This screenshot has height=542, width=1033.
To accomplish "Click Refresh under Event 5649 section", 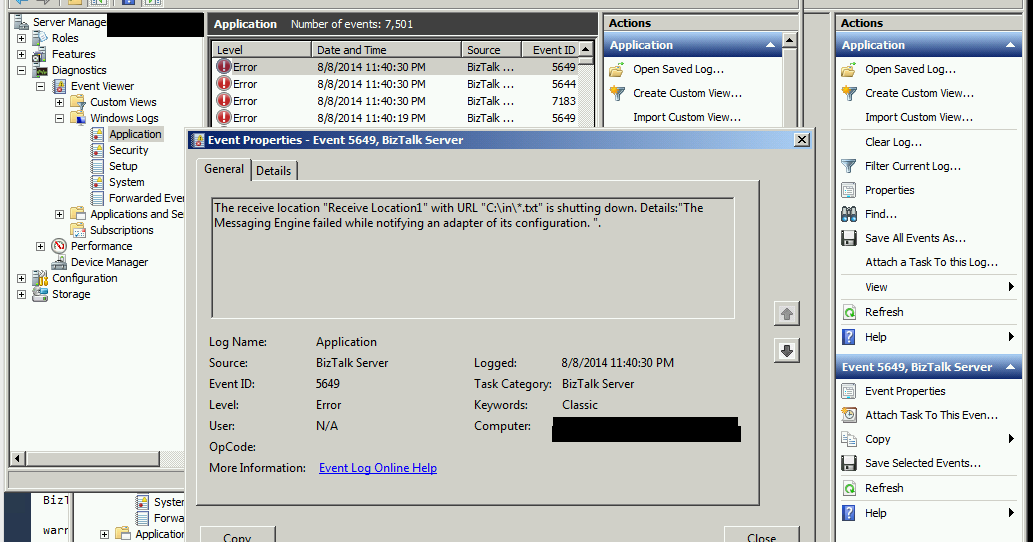I will click(884, 488).
